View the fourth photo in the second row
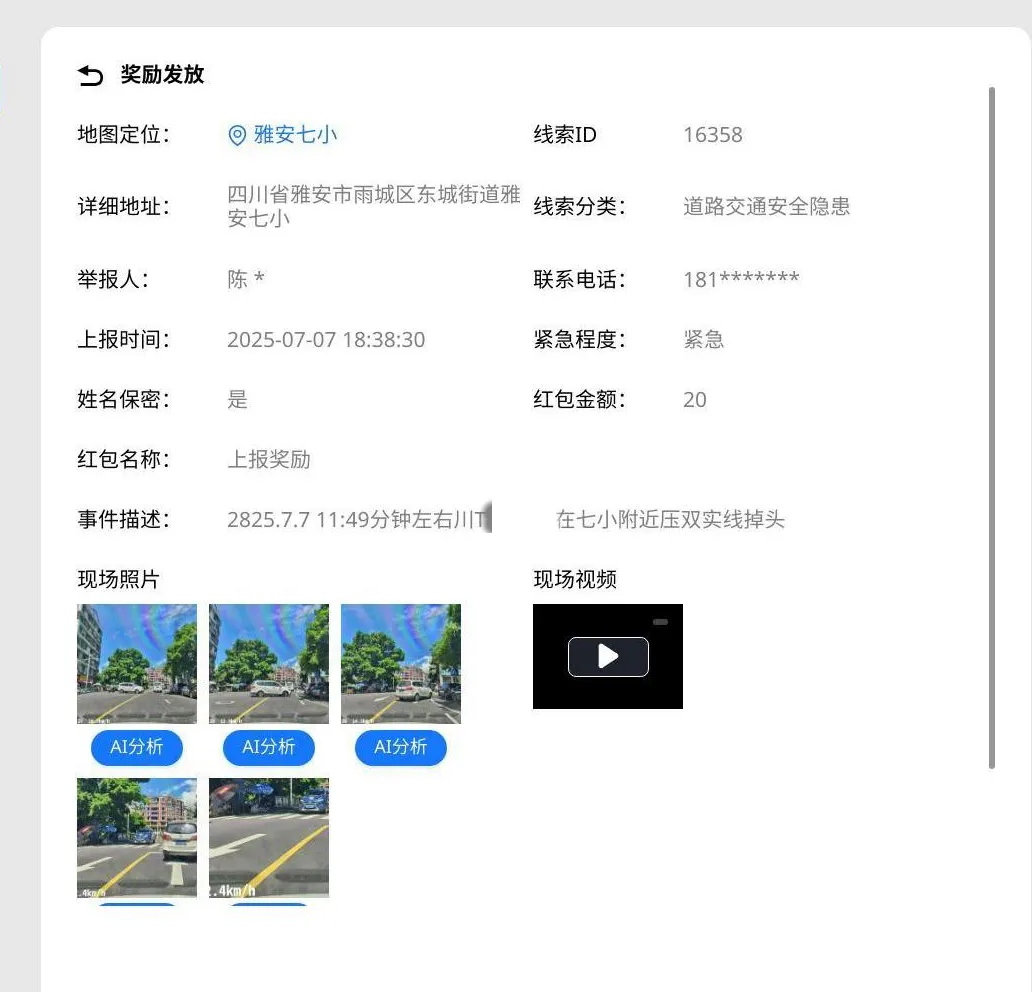 click(x=137, y=837)
